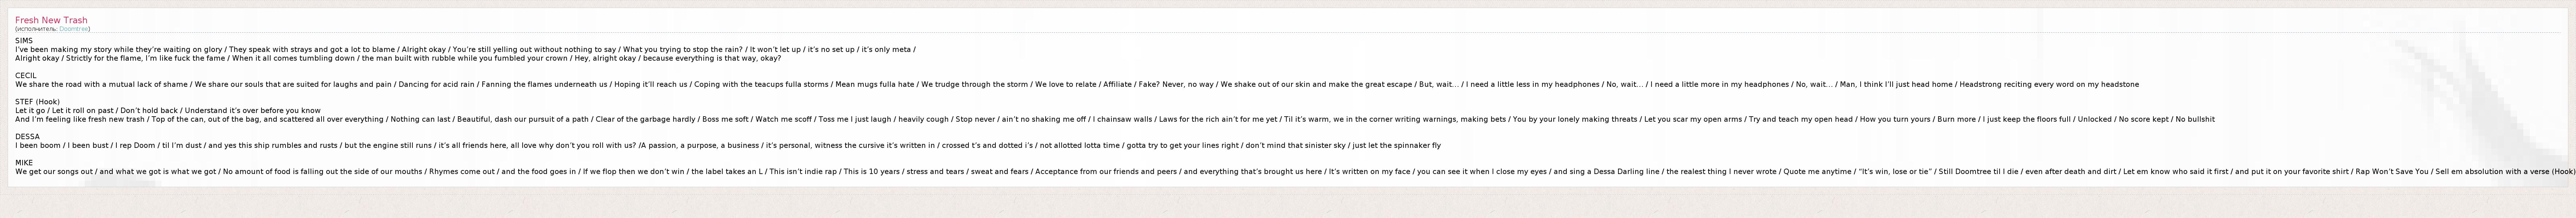
Task: Click the MIKE verse heading
Action: [24, 162]
